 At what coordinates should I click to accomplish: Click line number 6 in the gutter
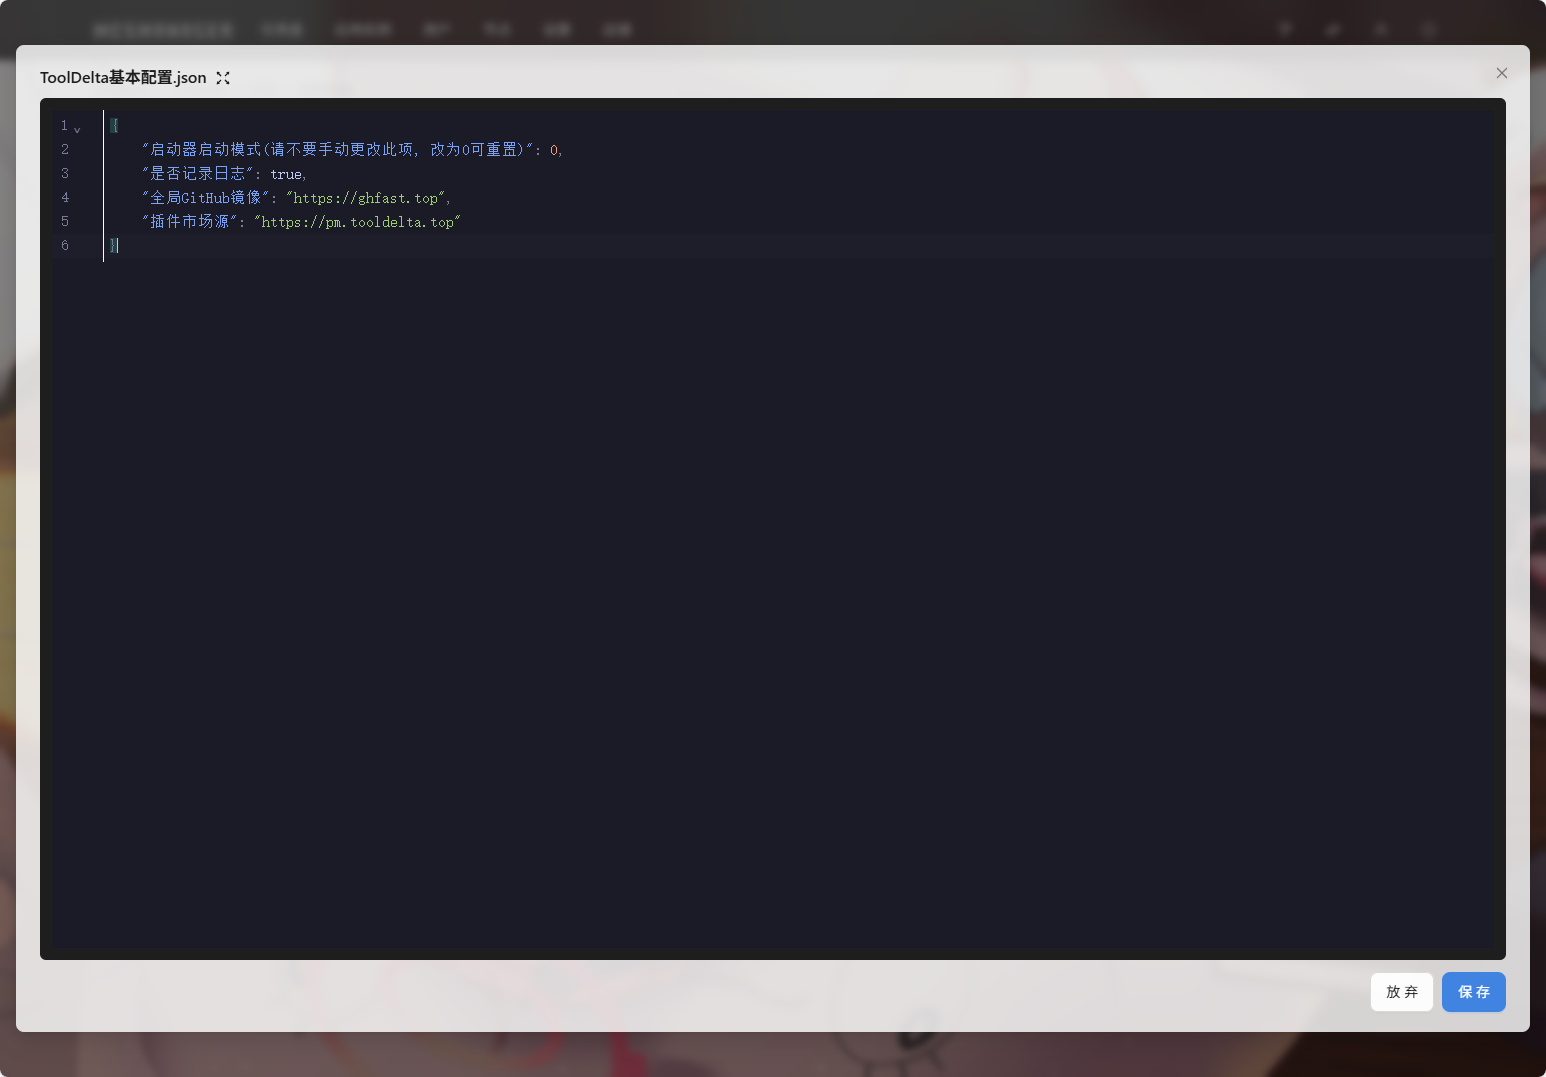(x=65, y=246)
